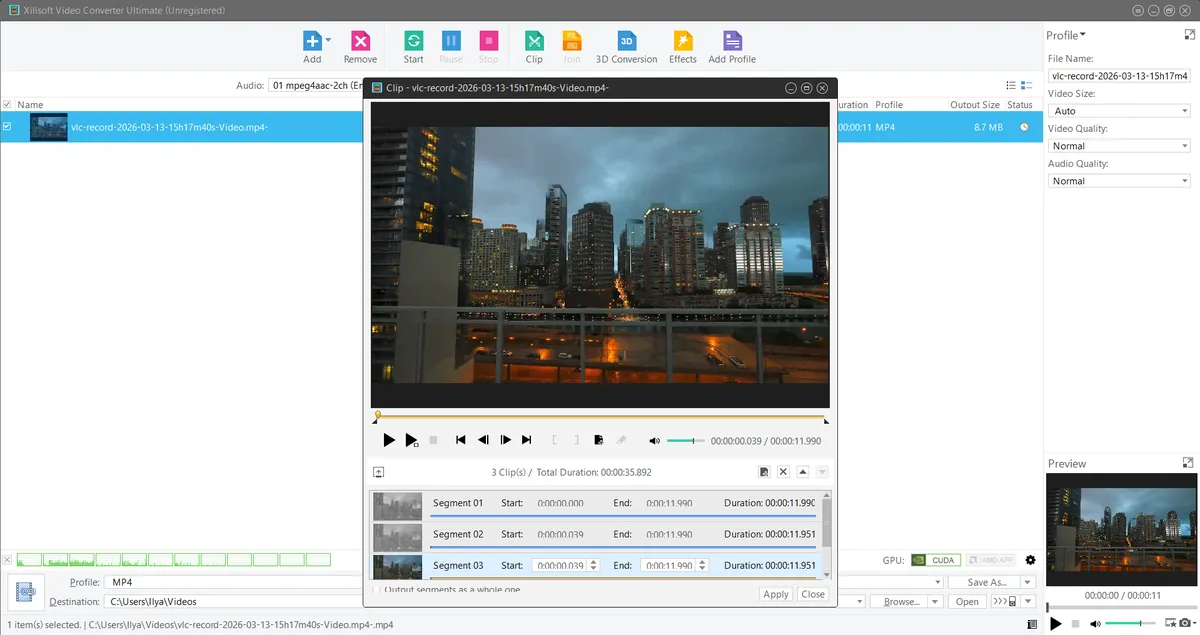Open the Audio Quality dropdown

tap(1118, 181)
